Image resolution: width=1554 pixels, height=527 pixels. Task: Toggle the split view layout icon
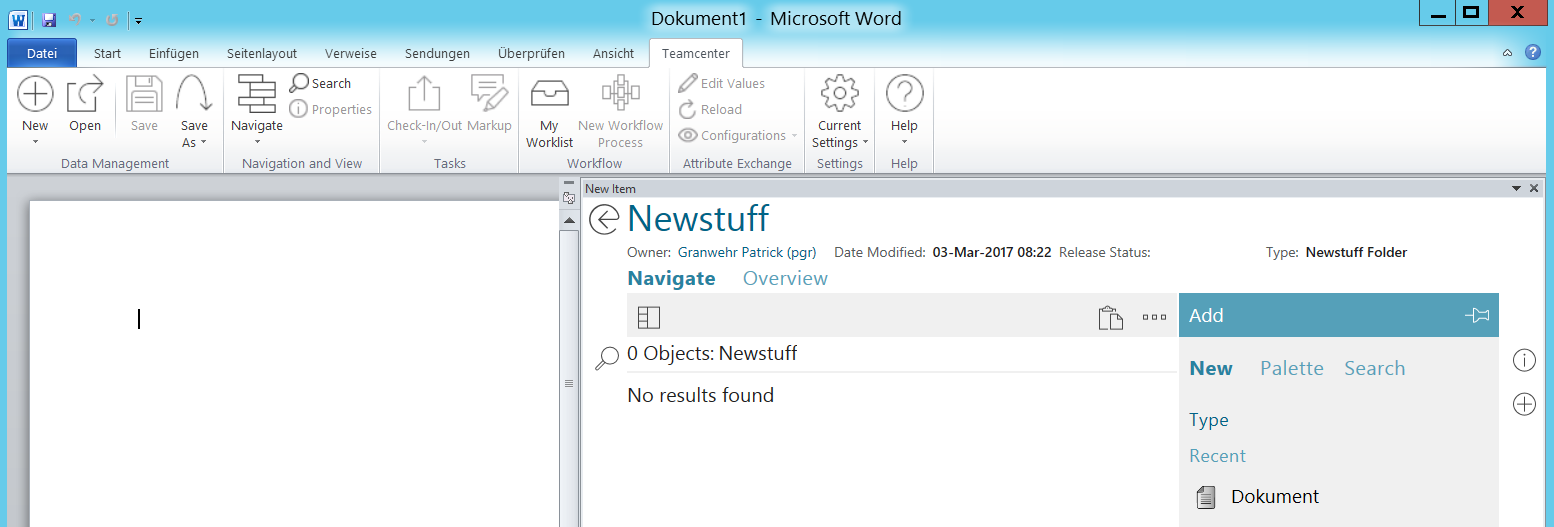pos(649,317)
